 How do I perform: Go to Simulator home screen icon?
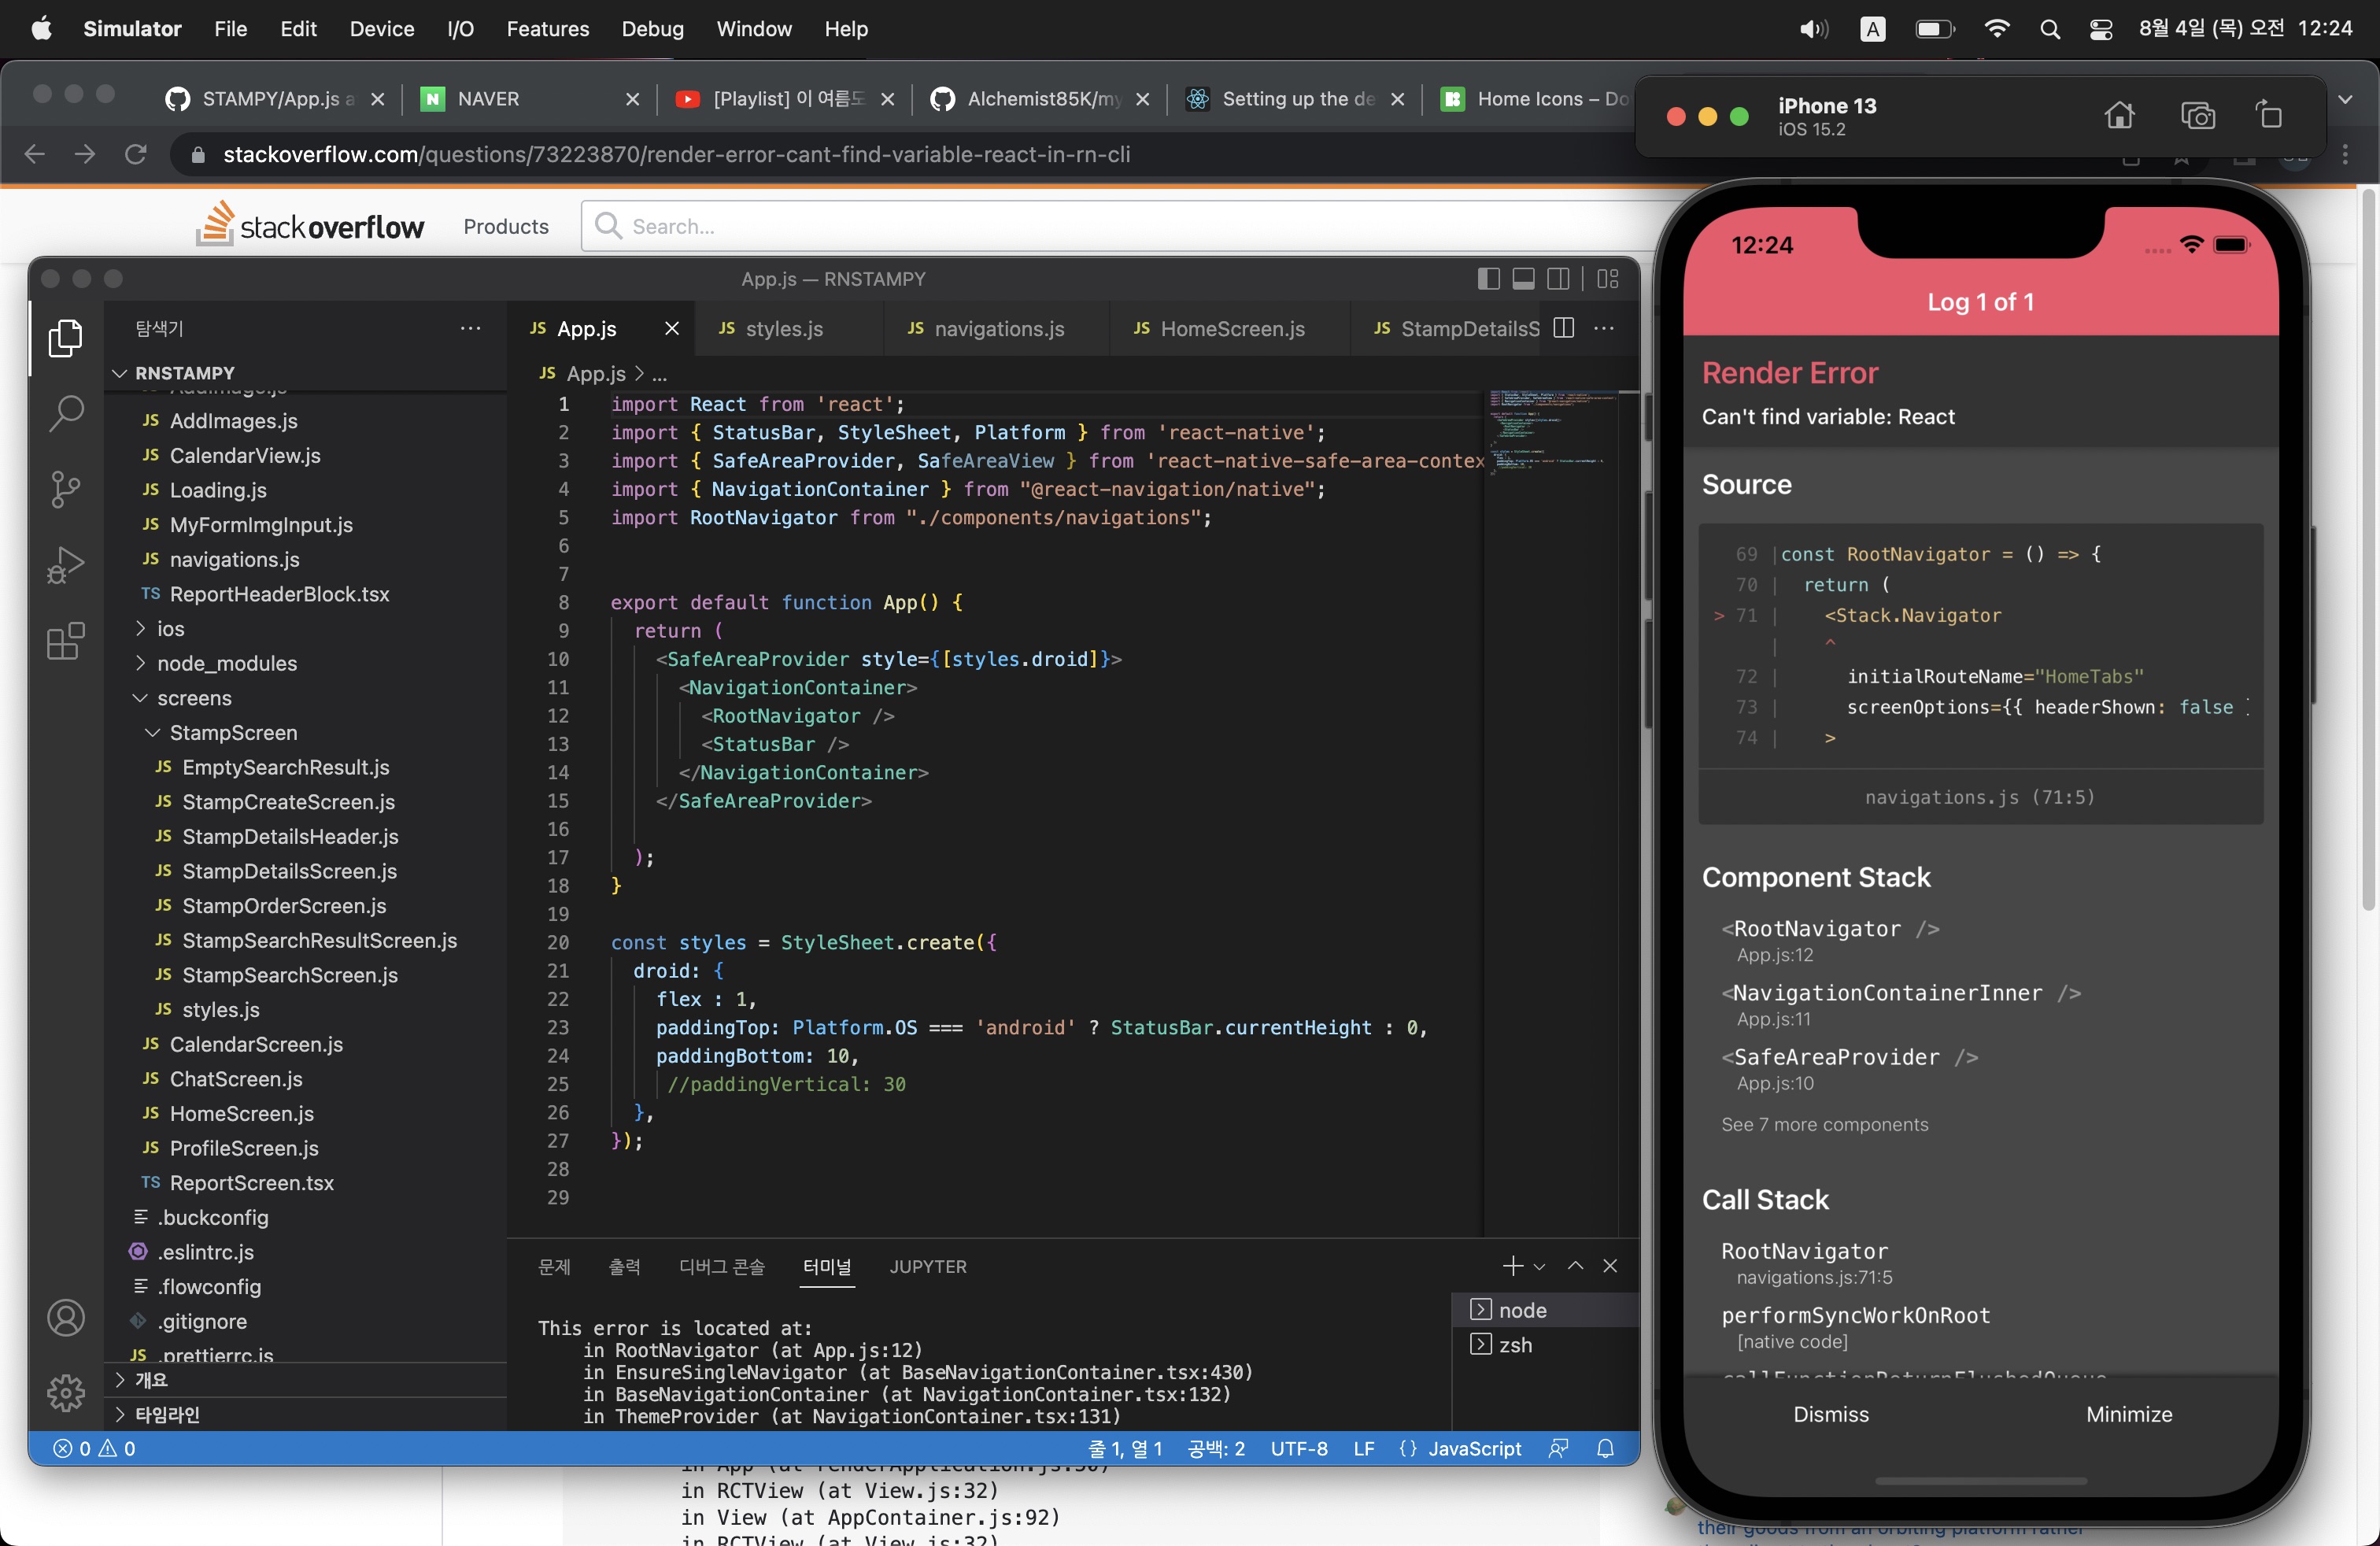2119,116
